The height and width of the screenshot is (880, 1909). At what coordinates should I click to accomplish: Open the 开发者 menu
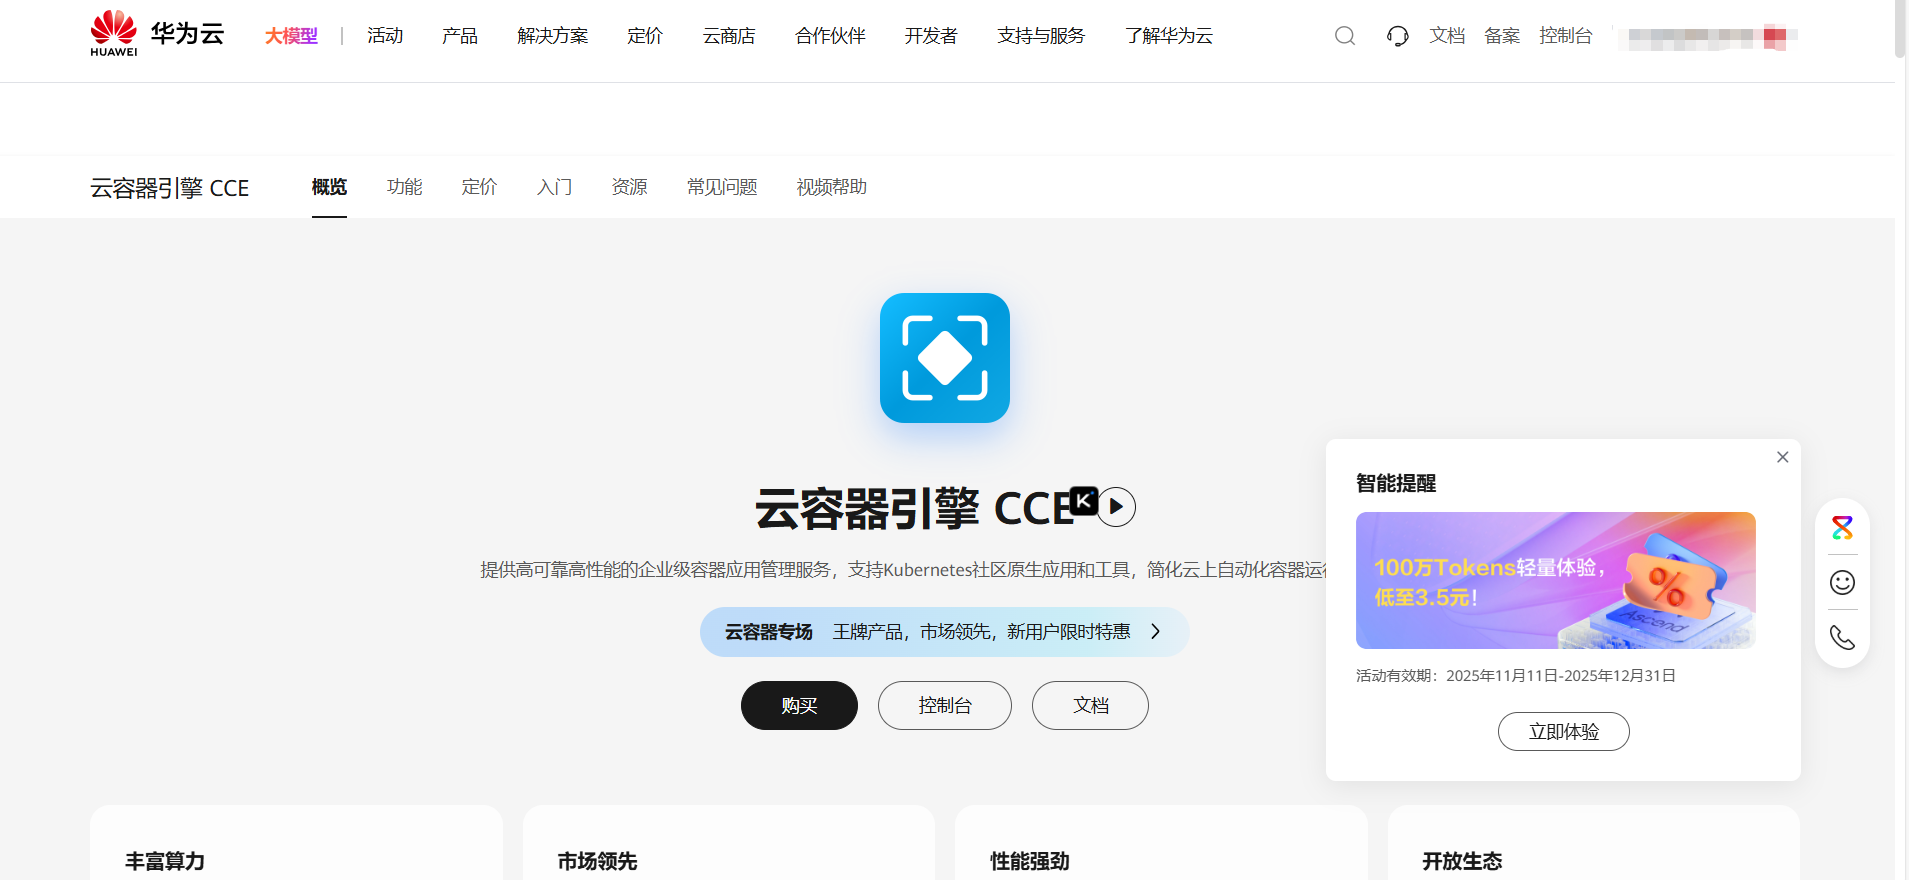(x=931, y=36)
